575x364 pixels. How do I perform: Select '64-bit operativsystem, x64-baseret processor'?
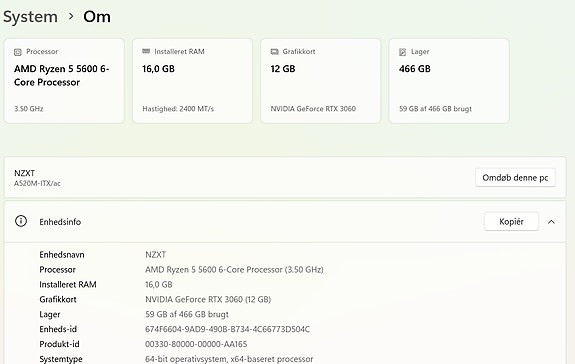[x=229, y=359]
